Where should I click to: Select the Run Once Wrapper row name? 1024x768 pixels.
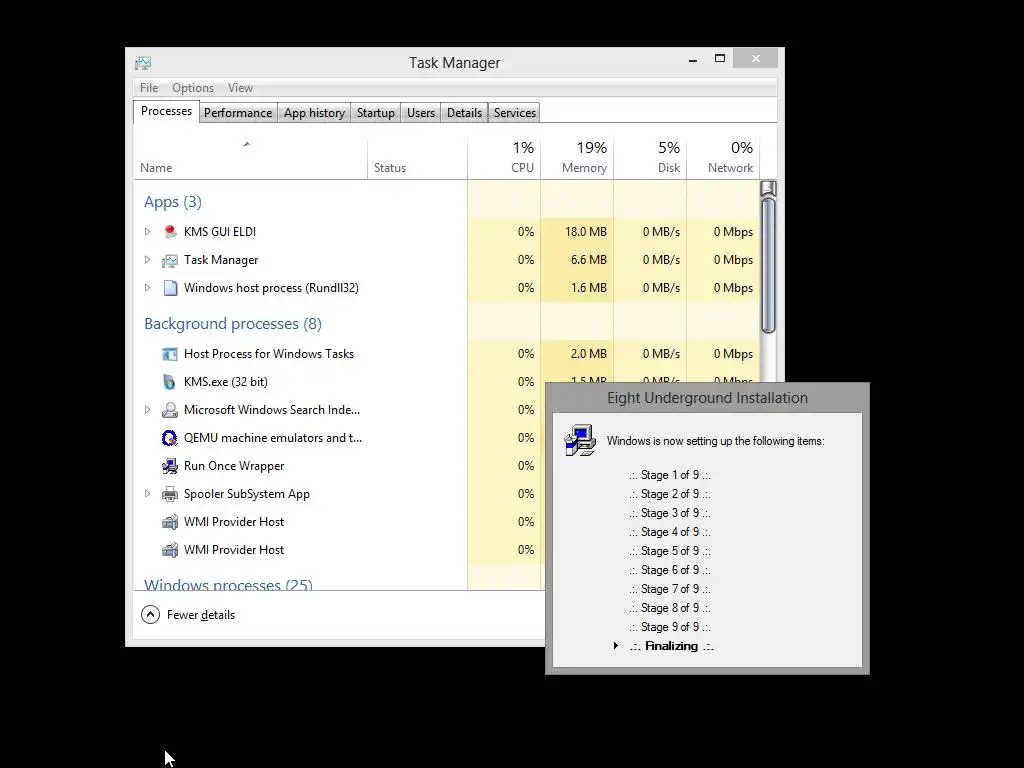(234, 466)
